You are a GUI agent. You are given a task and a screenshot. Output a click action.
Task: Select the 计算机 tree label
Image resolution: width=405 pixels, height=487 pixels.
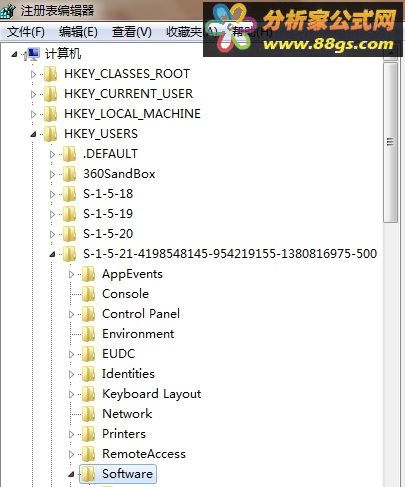pyautogui.click(x=63, y=54)
